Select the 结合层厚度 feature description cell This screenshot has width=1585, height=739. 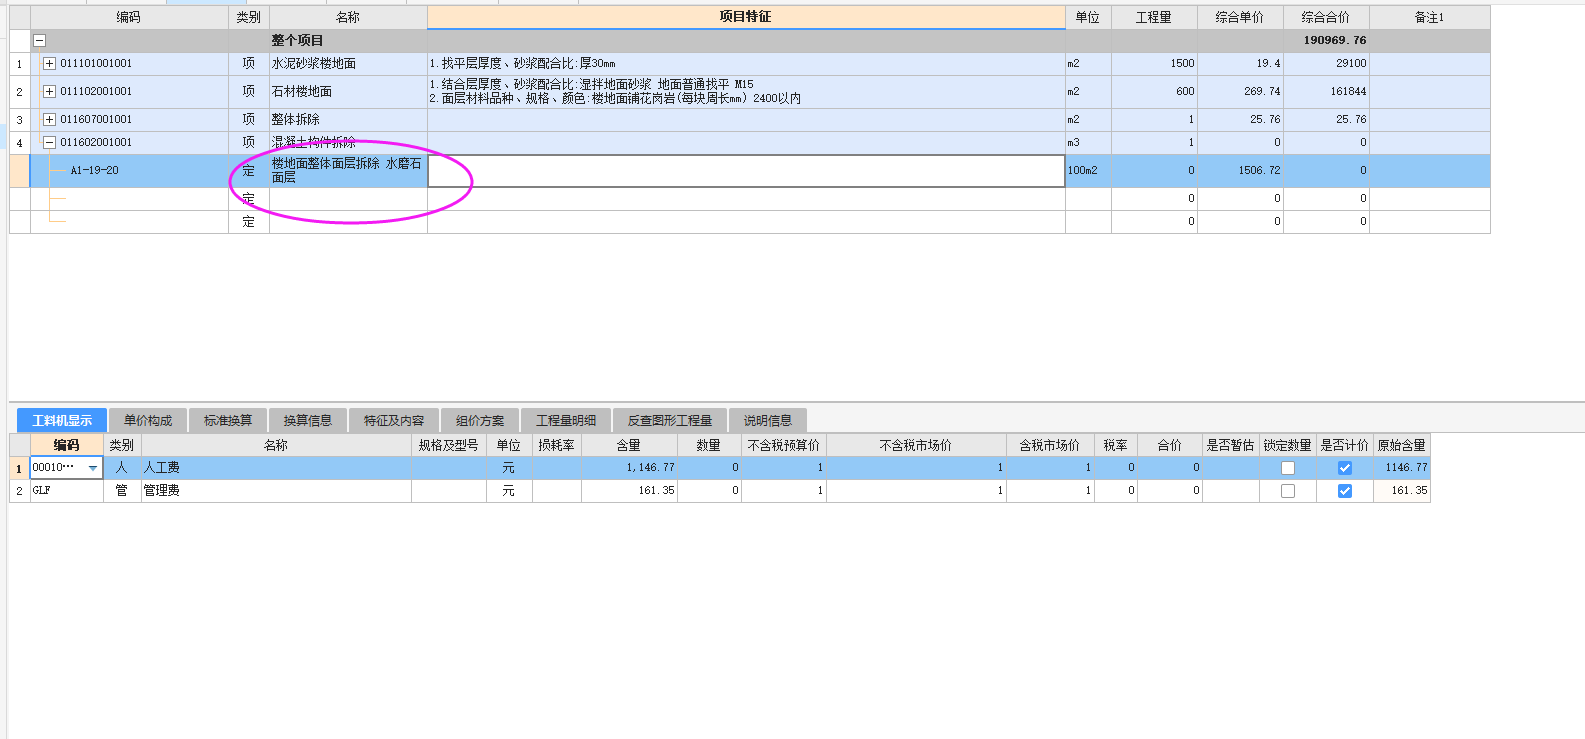coord(746,91)
